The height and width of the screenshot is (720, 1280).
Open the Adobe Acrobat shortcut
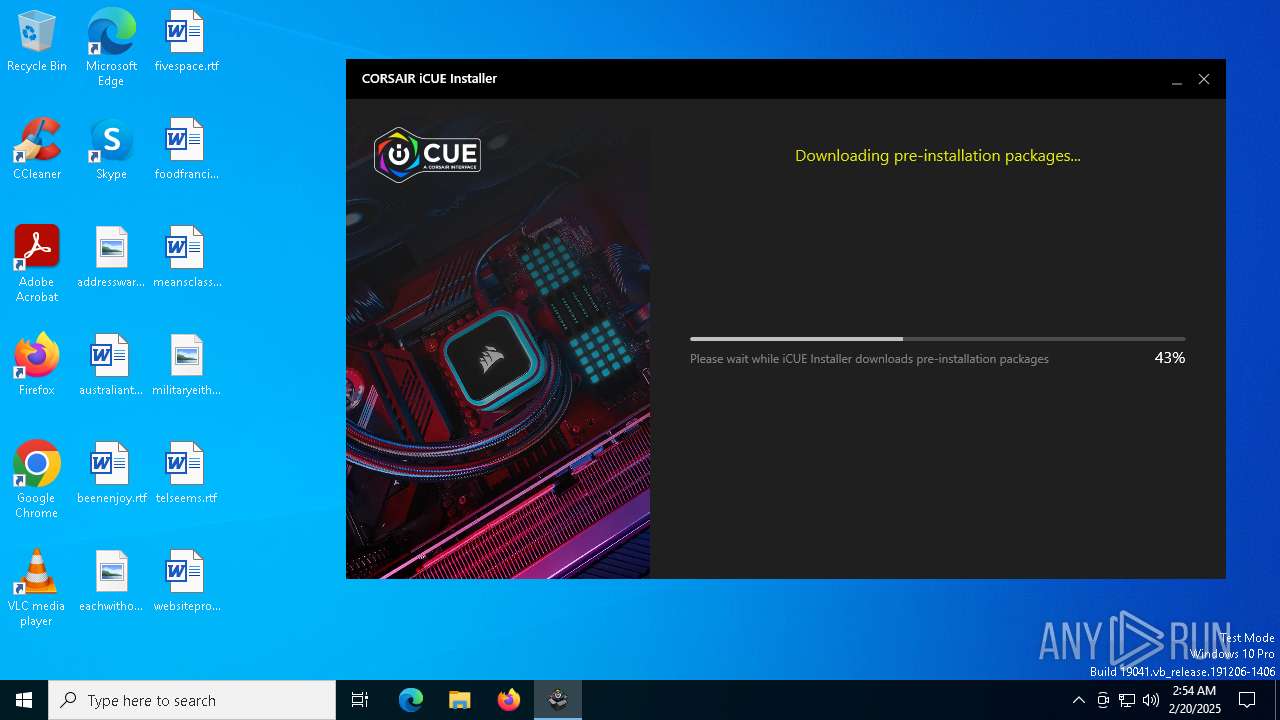[37, 263]
